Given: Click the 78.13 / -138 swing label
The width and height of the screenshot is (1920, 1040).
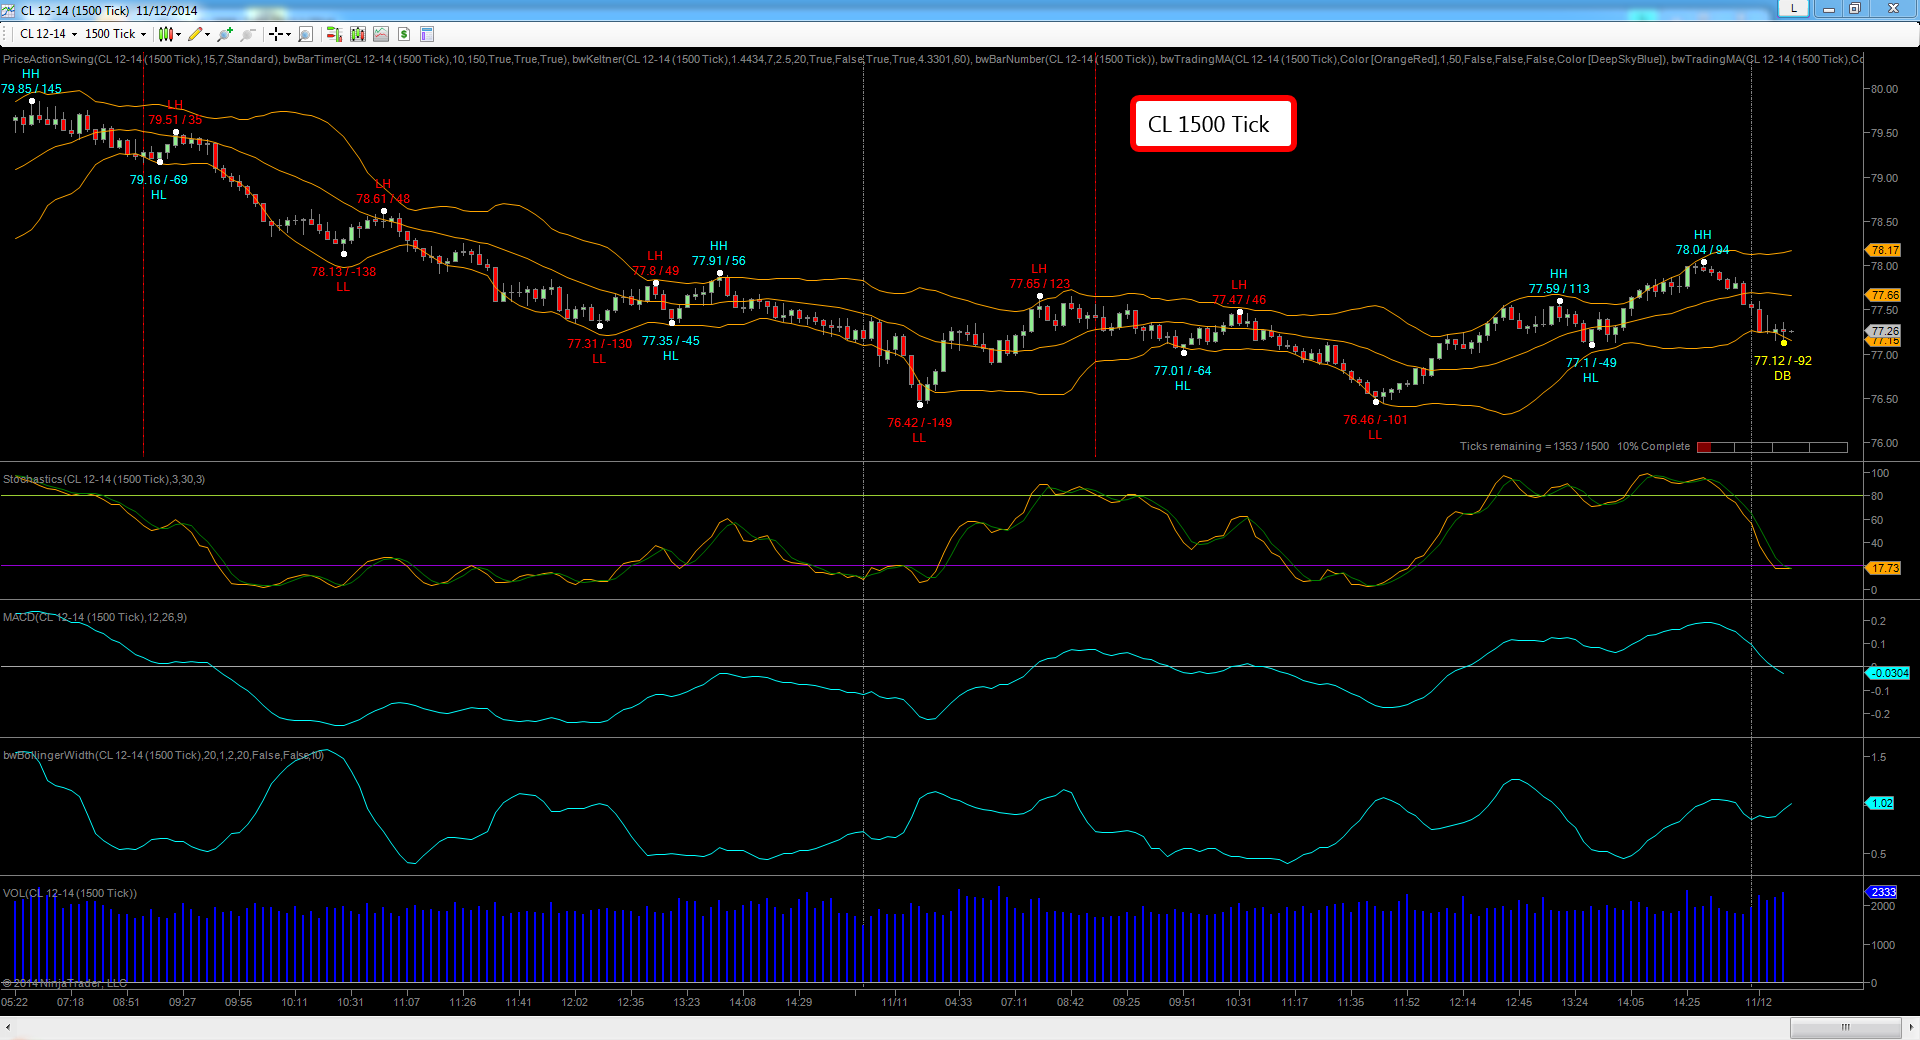Looking at the screenshot, I should pos(343,272).
